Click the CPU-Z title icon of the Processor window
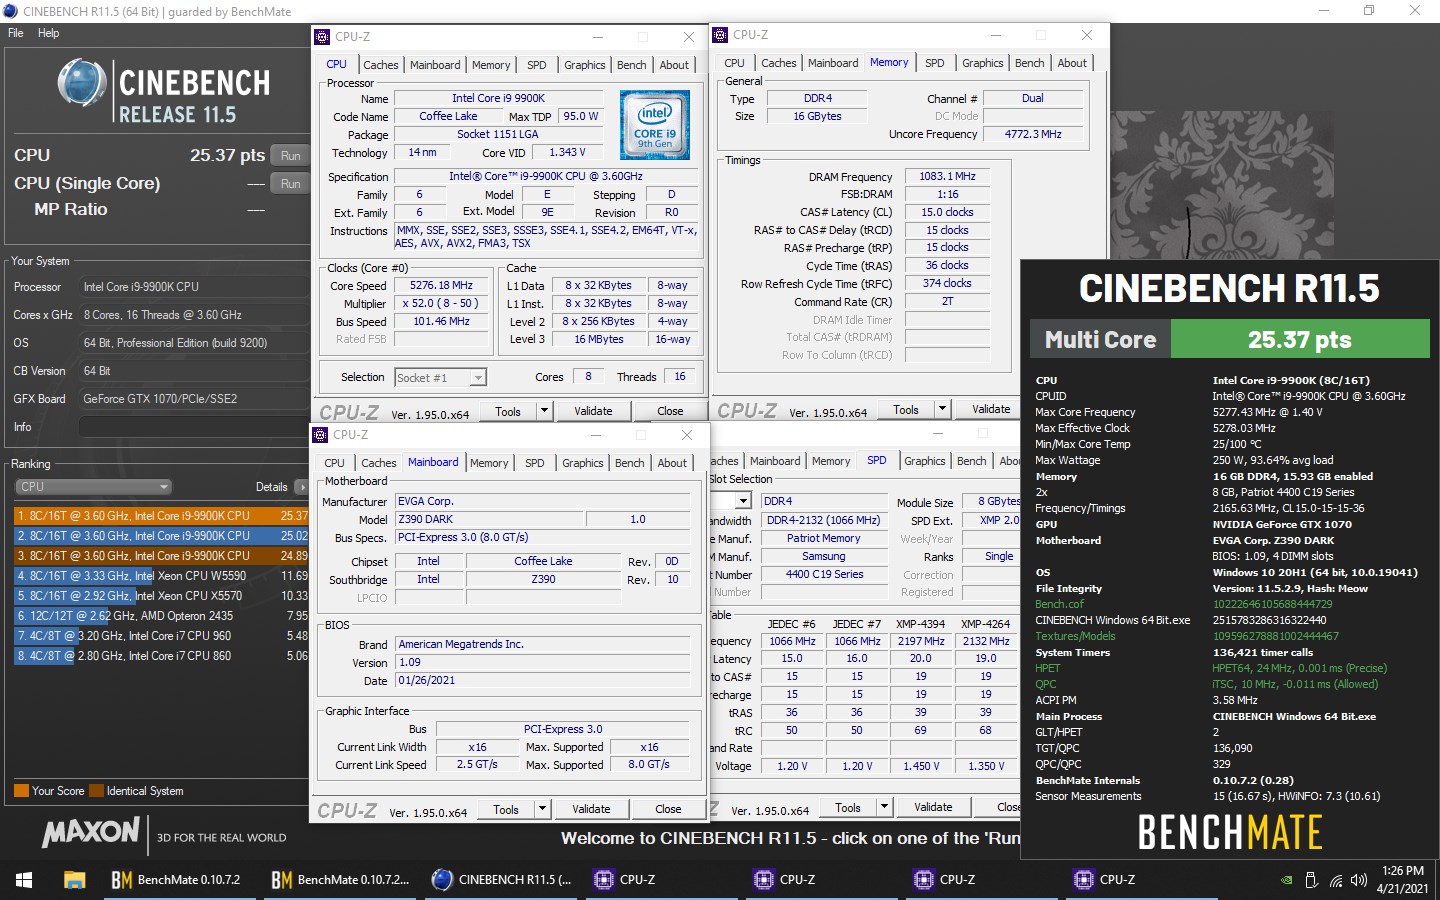Image resolution: width=1440 pixels, height=900 pixels. pos(322,37)
